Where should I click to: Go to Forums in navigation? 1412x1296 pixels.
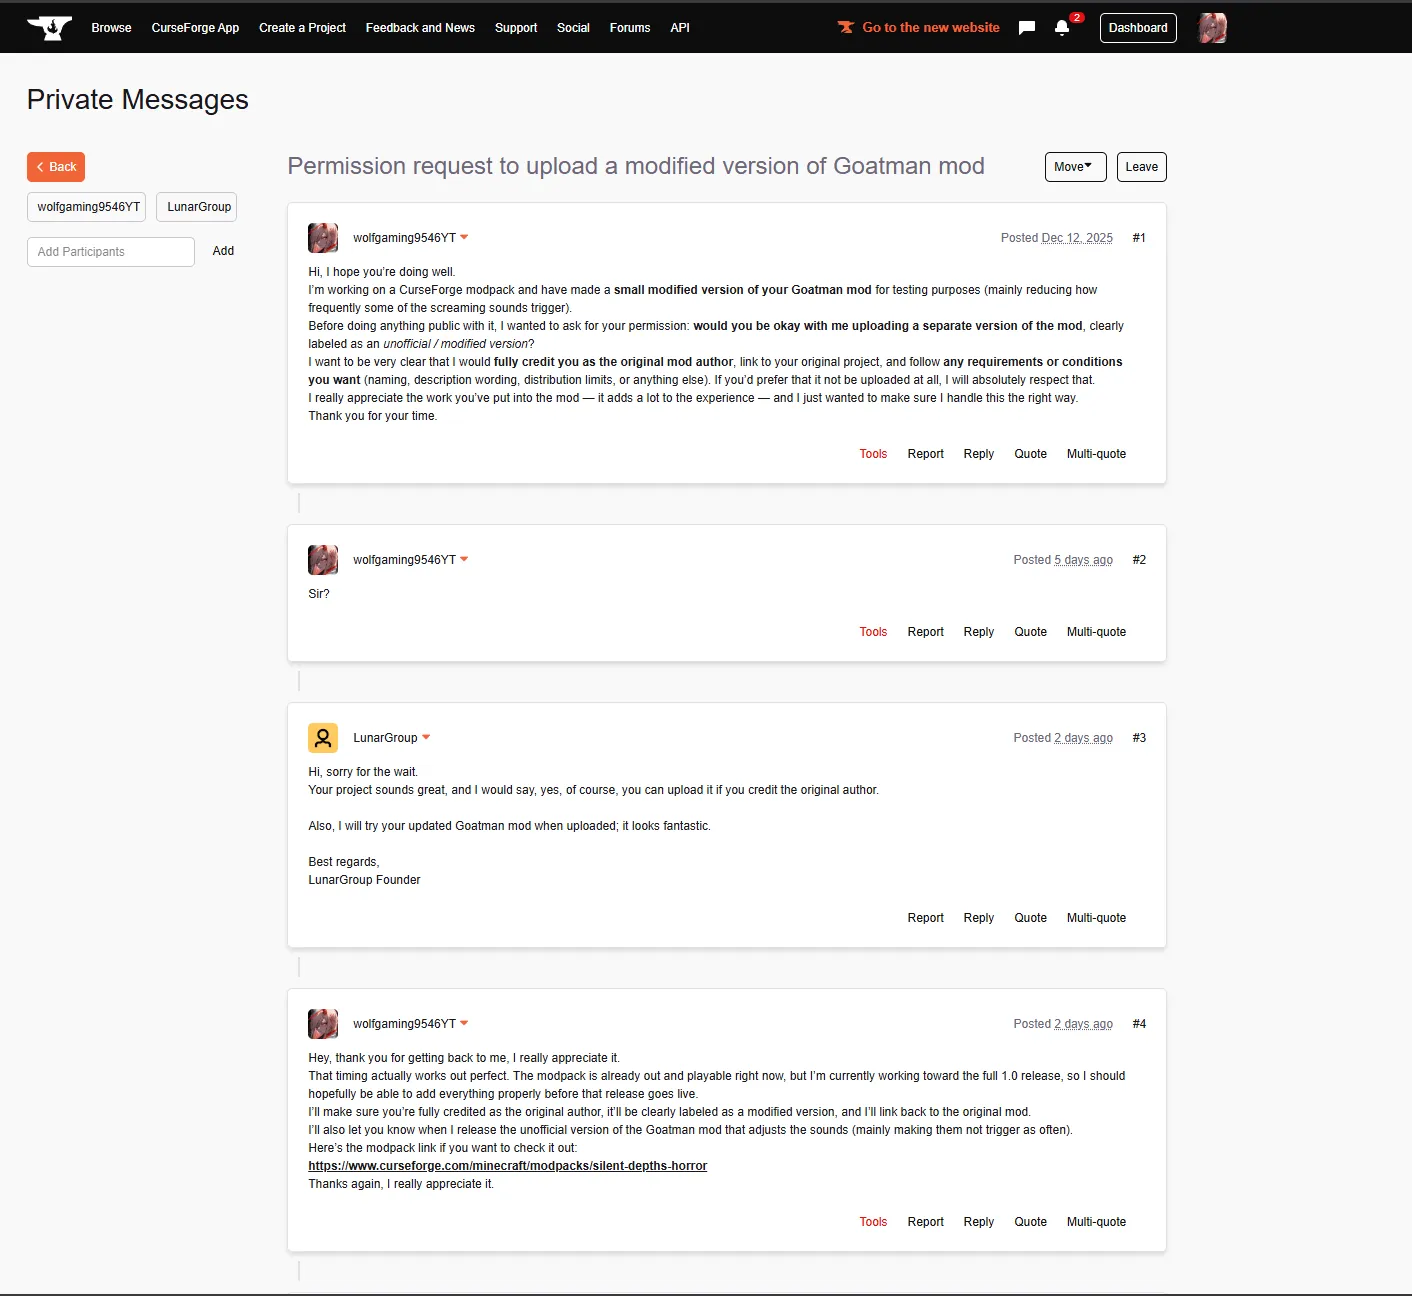[x=630, y=28]
